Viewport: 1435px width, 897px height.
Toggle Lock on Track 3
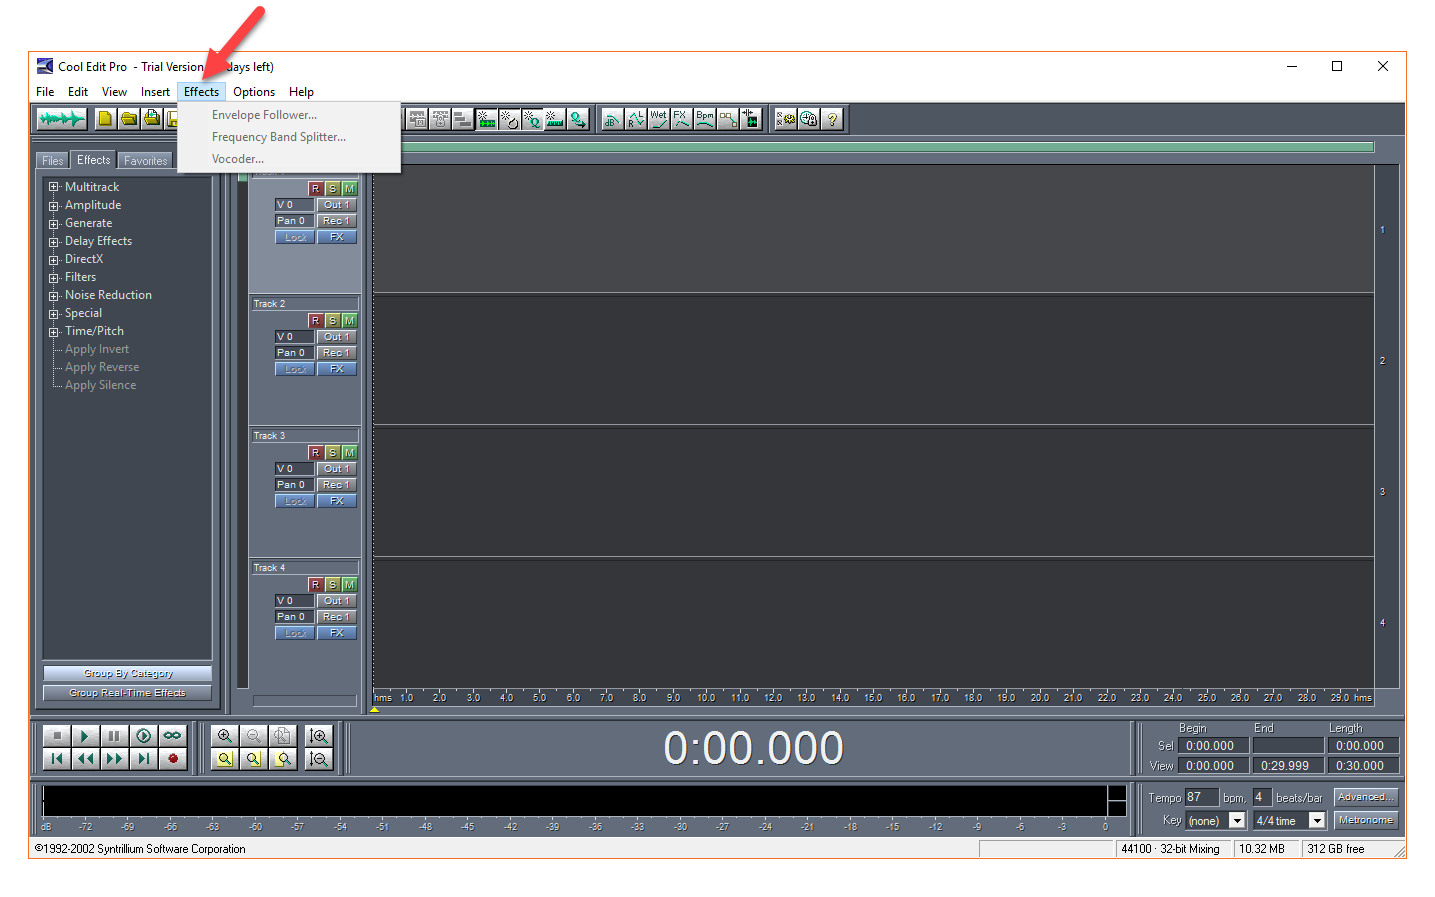[295, 501]
